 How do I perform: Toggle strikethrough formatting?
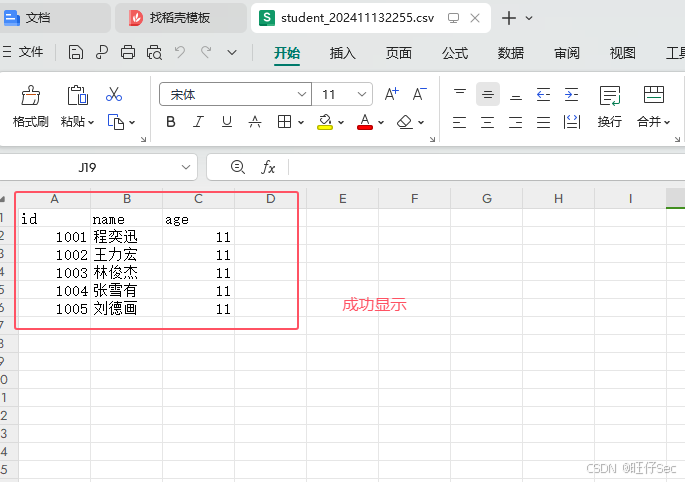[x=255, y=122]
